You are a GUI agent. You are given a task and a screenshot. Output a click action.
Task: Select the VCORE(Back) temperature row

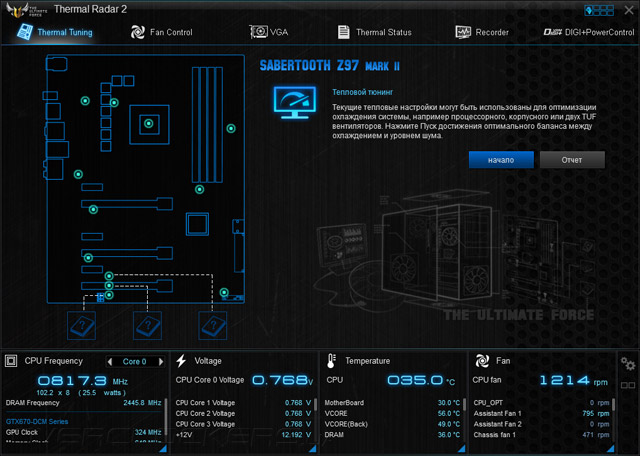click(x=392, y=425)
